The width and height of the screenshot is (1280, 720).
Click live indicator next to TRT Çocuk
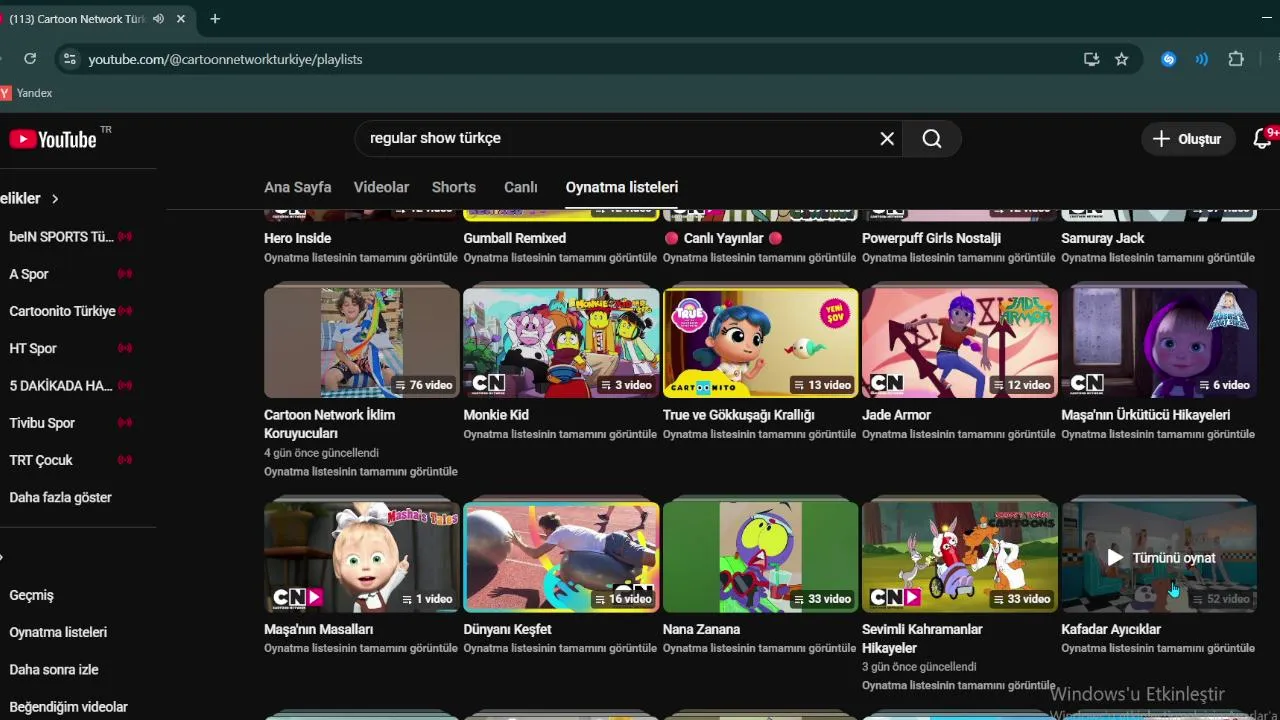125,460
